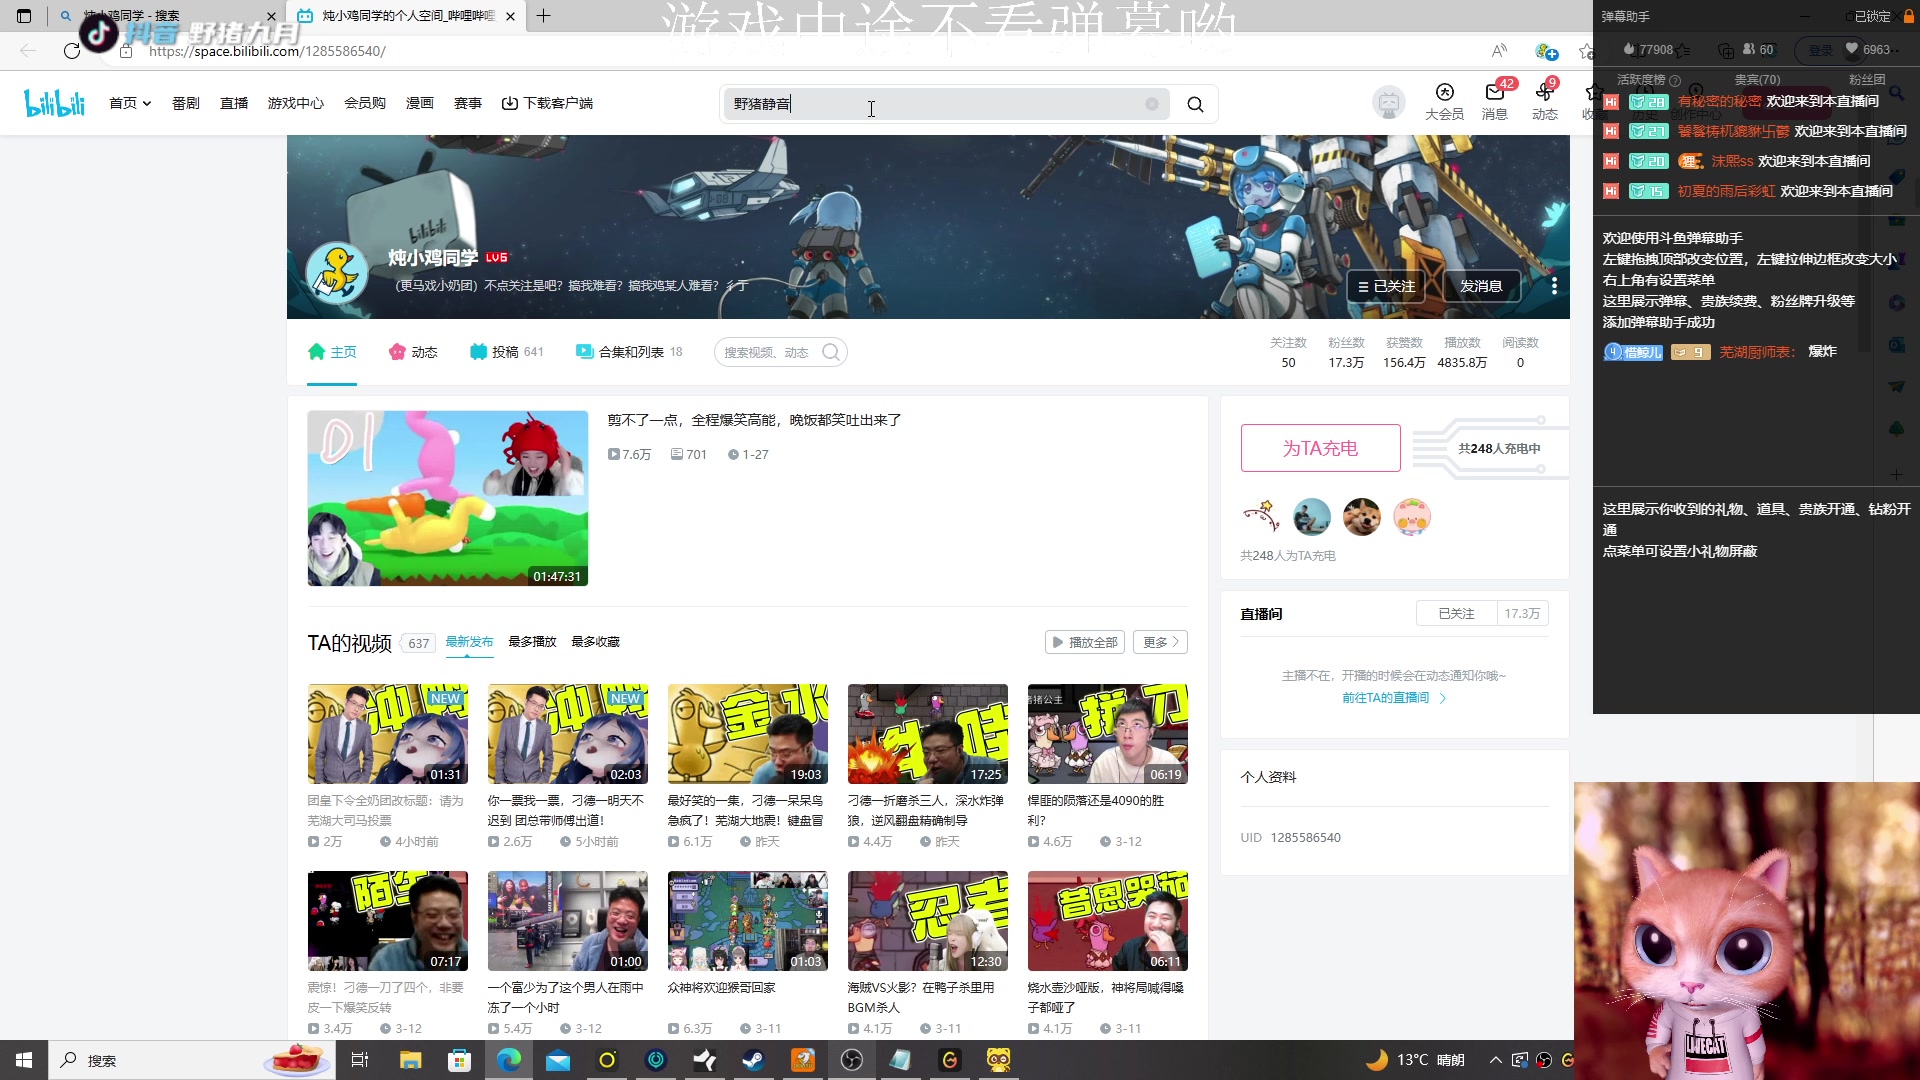
Task: Open the 更多 expander next to 播放全部
Action: 1159,641
